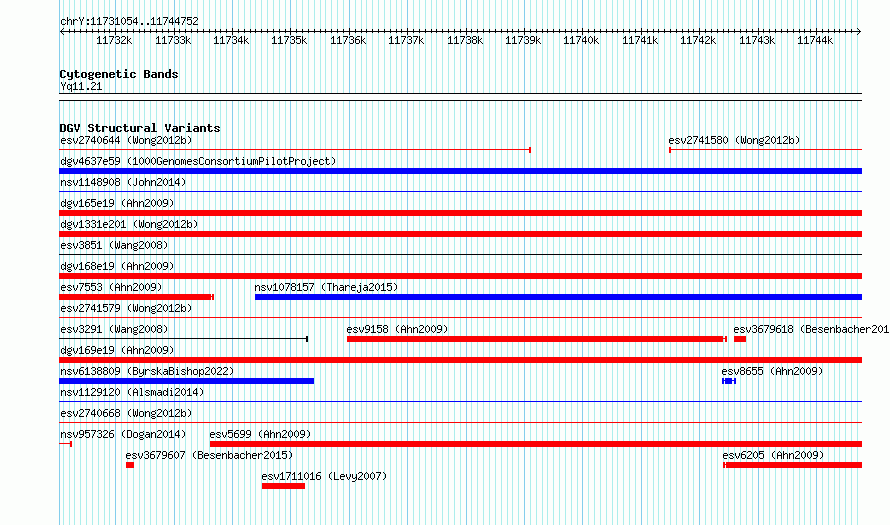Select the blue dgv4637e59 variant bar
Screen dimensions: 890x525
[x=460, y=171]
